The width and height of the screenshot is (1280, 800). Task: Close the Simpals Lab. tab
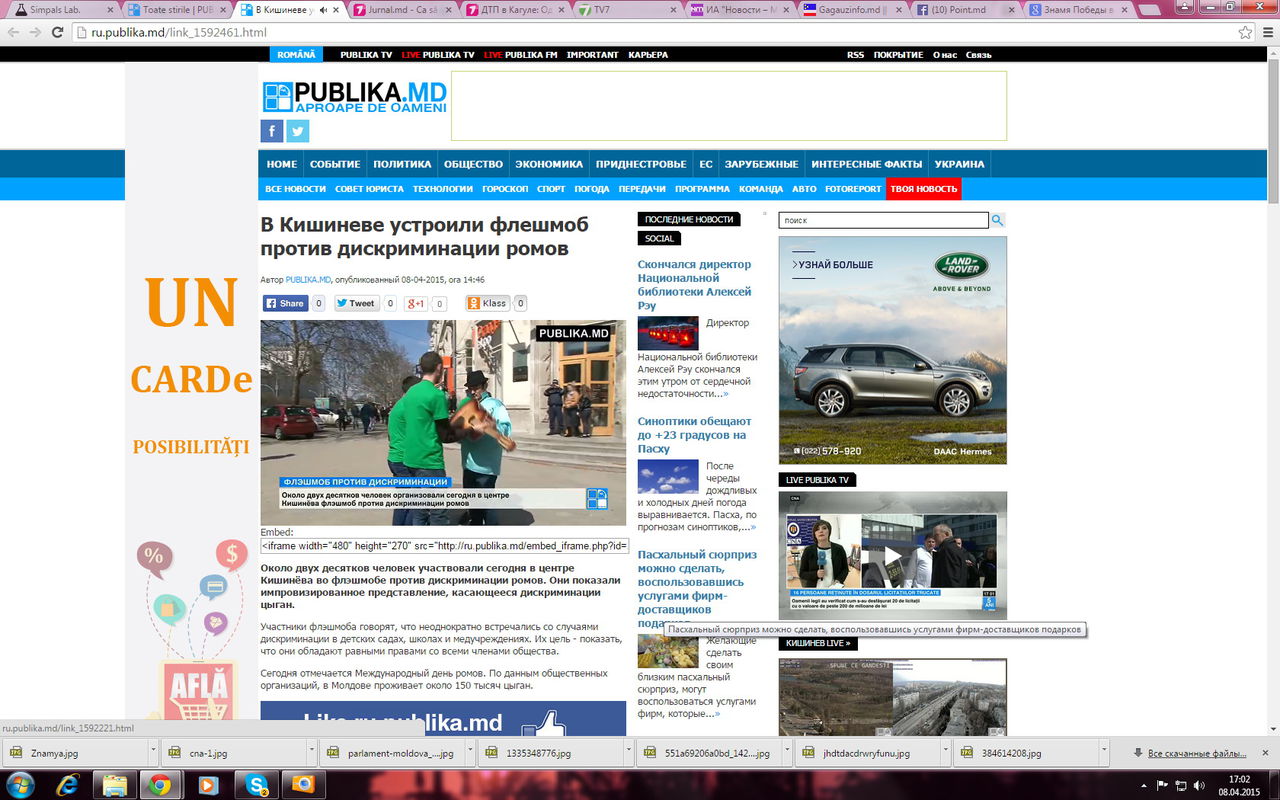click(110, 10)
